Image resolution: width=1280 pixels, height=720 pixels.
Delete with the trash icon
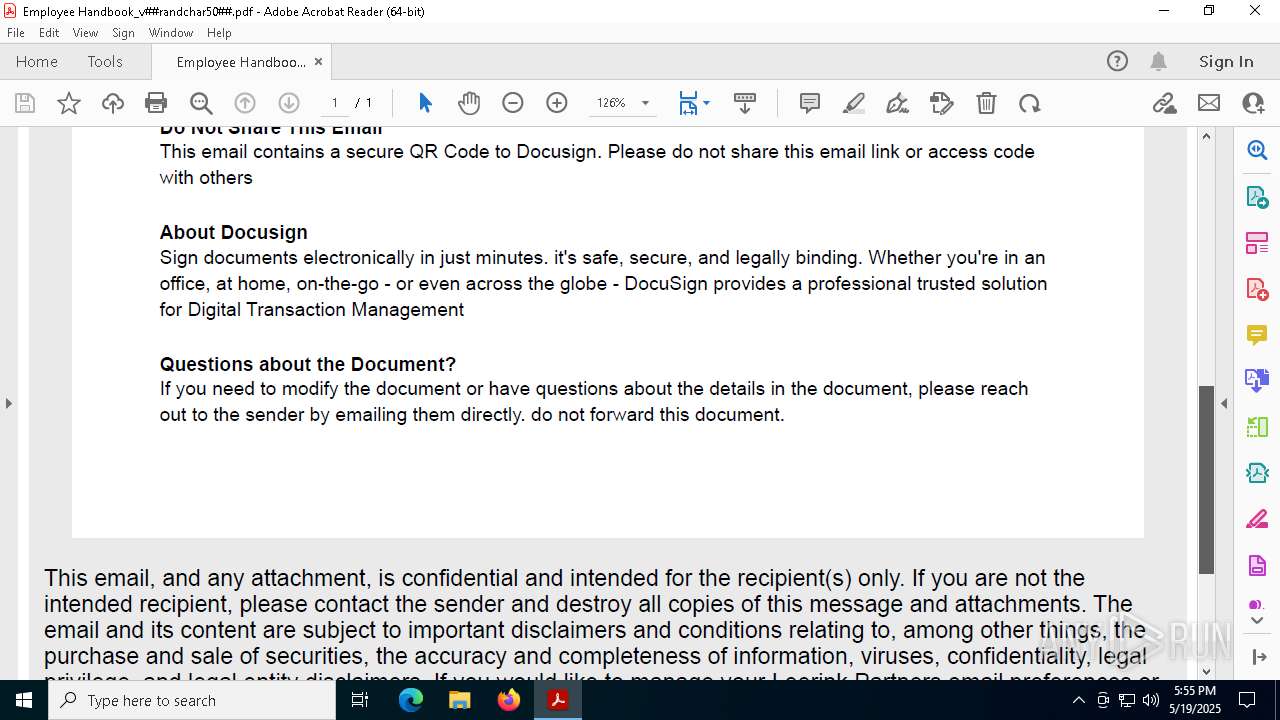pyautogui.click(x=986, y=103)
